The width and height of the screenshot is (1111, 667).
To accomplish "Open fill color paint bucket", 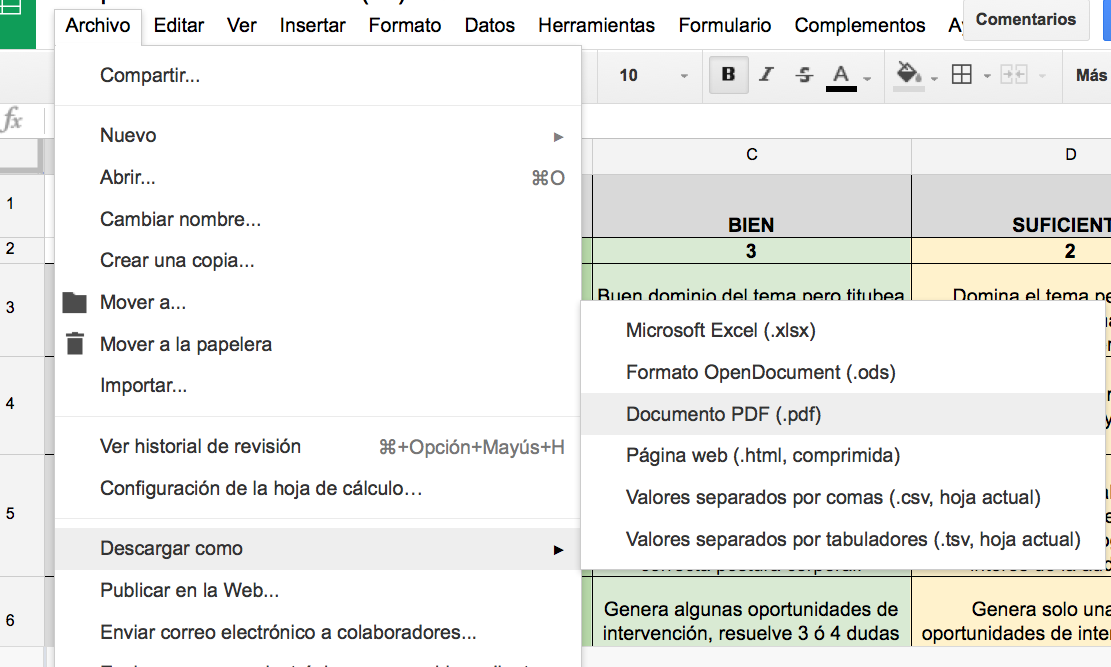I will coord(908,74).
